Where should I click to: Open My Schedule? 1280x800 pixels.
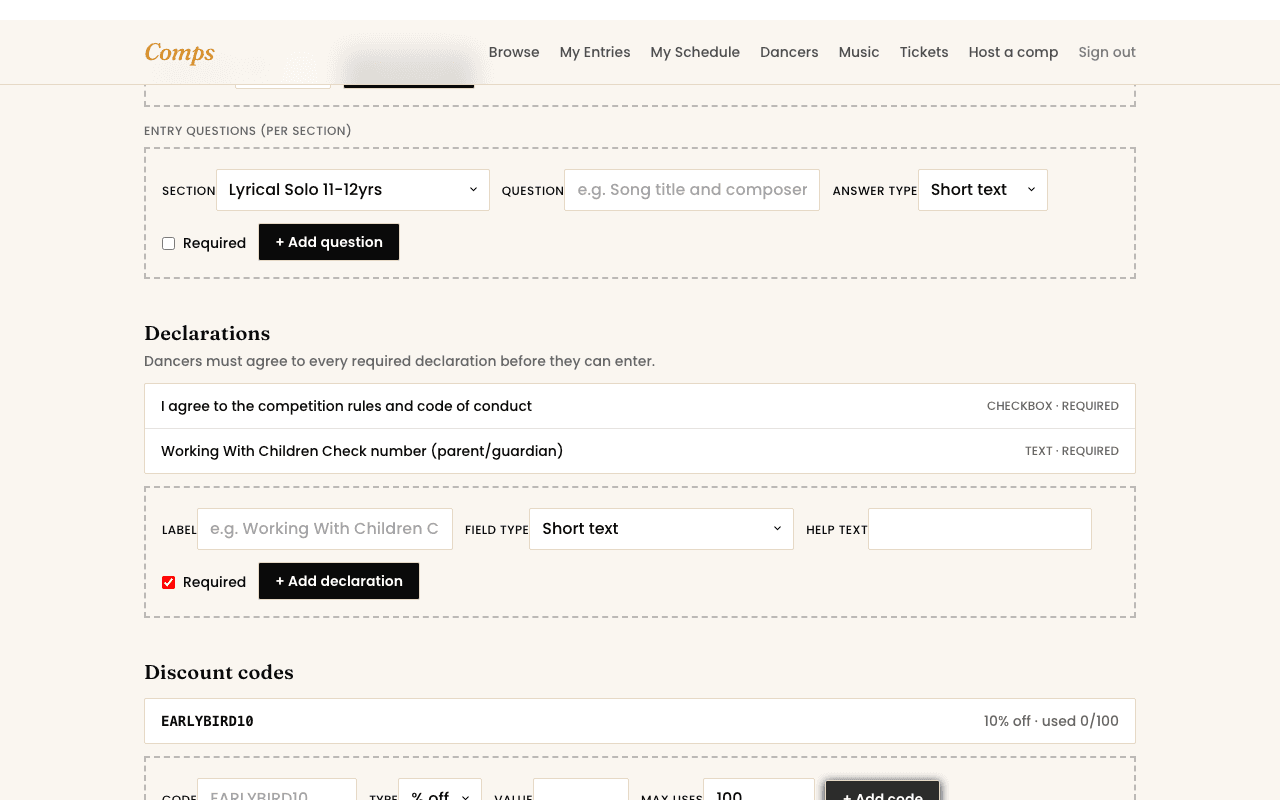pyautogui.click(x=695, y=52)
